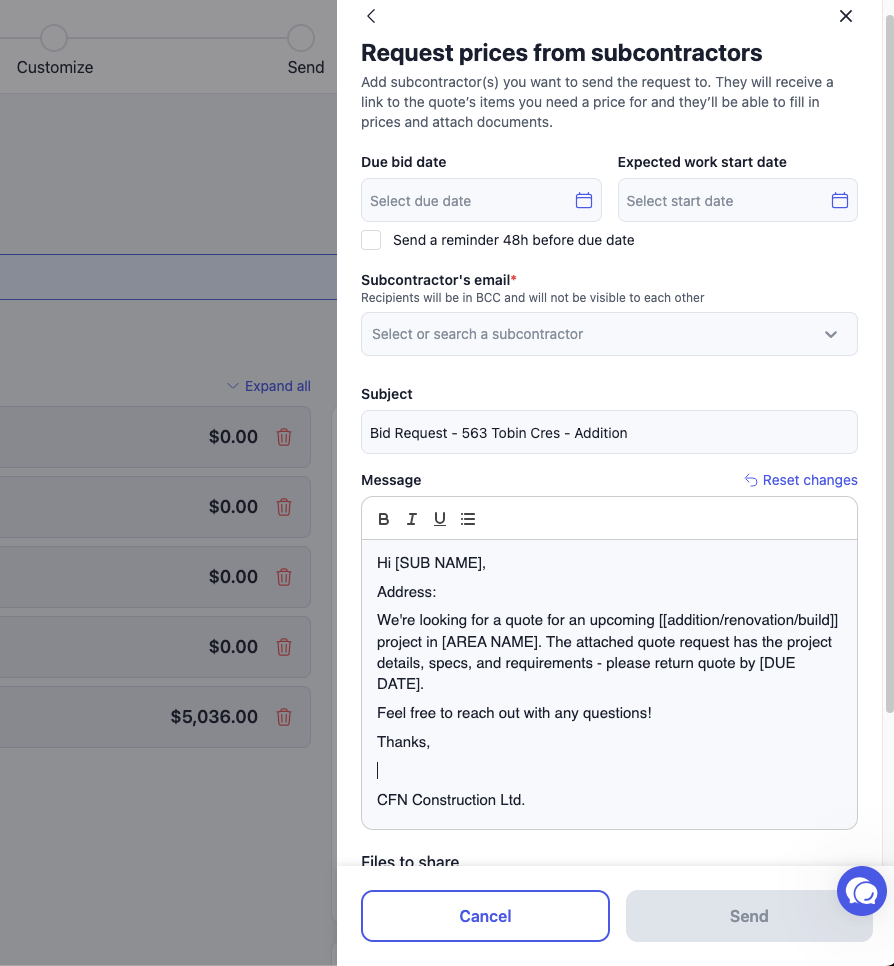Cancel the price request

[485, 915]
